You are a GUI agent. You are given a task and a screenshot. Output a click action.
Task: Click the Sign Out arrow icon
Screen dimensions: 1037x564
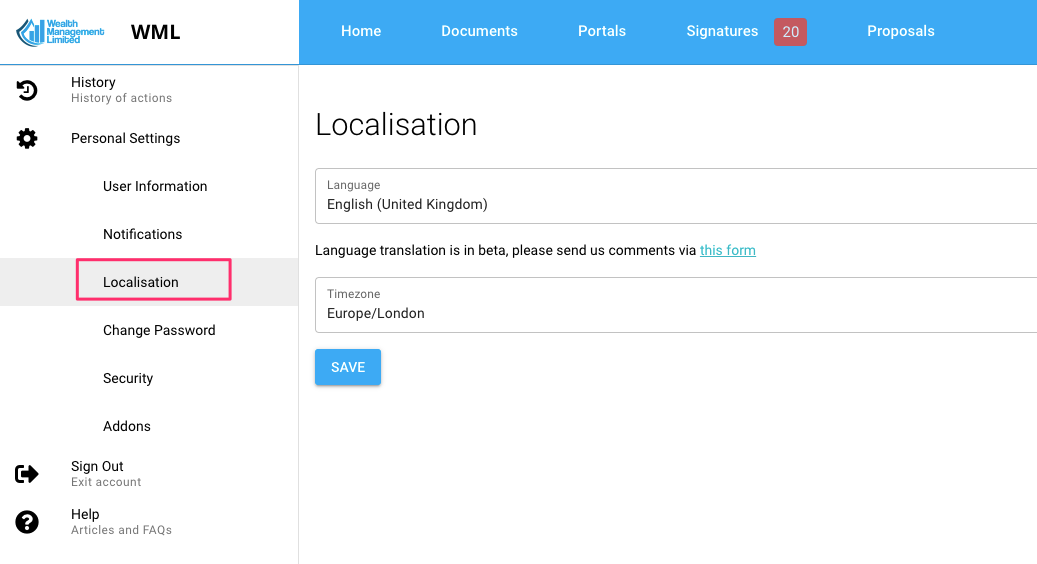[27, 474]
